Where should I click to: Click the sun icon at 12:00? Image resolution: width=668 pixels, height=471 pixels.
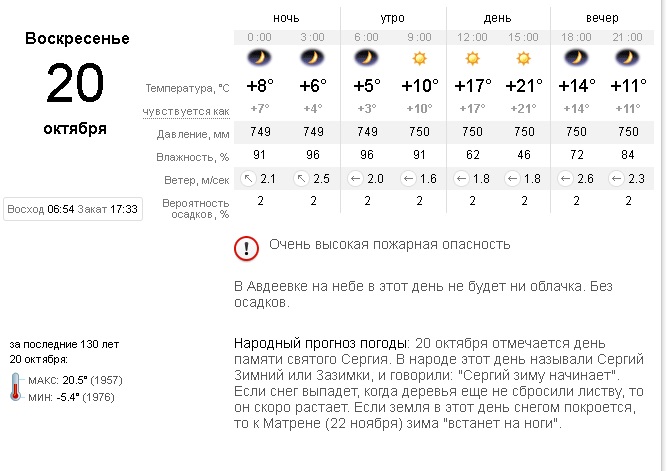471,58
